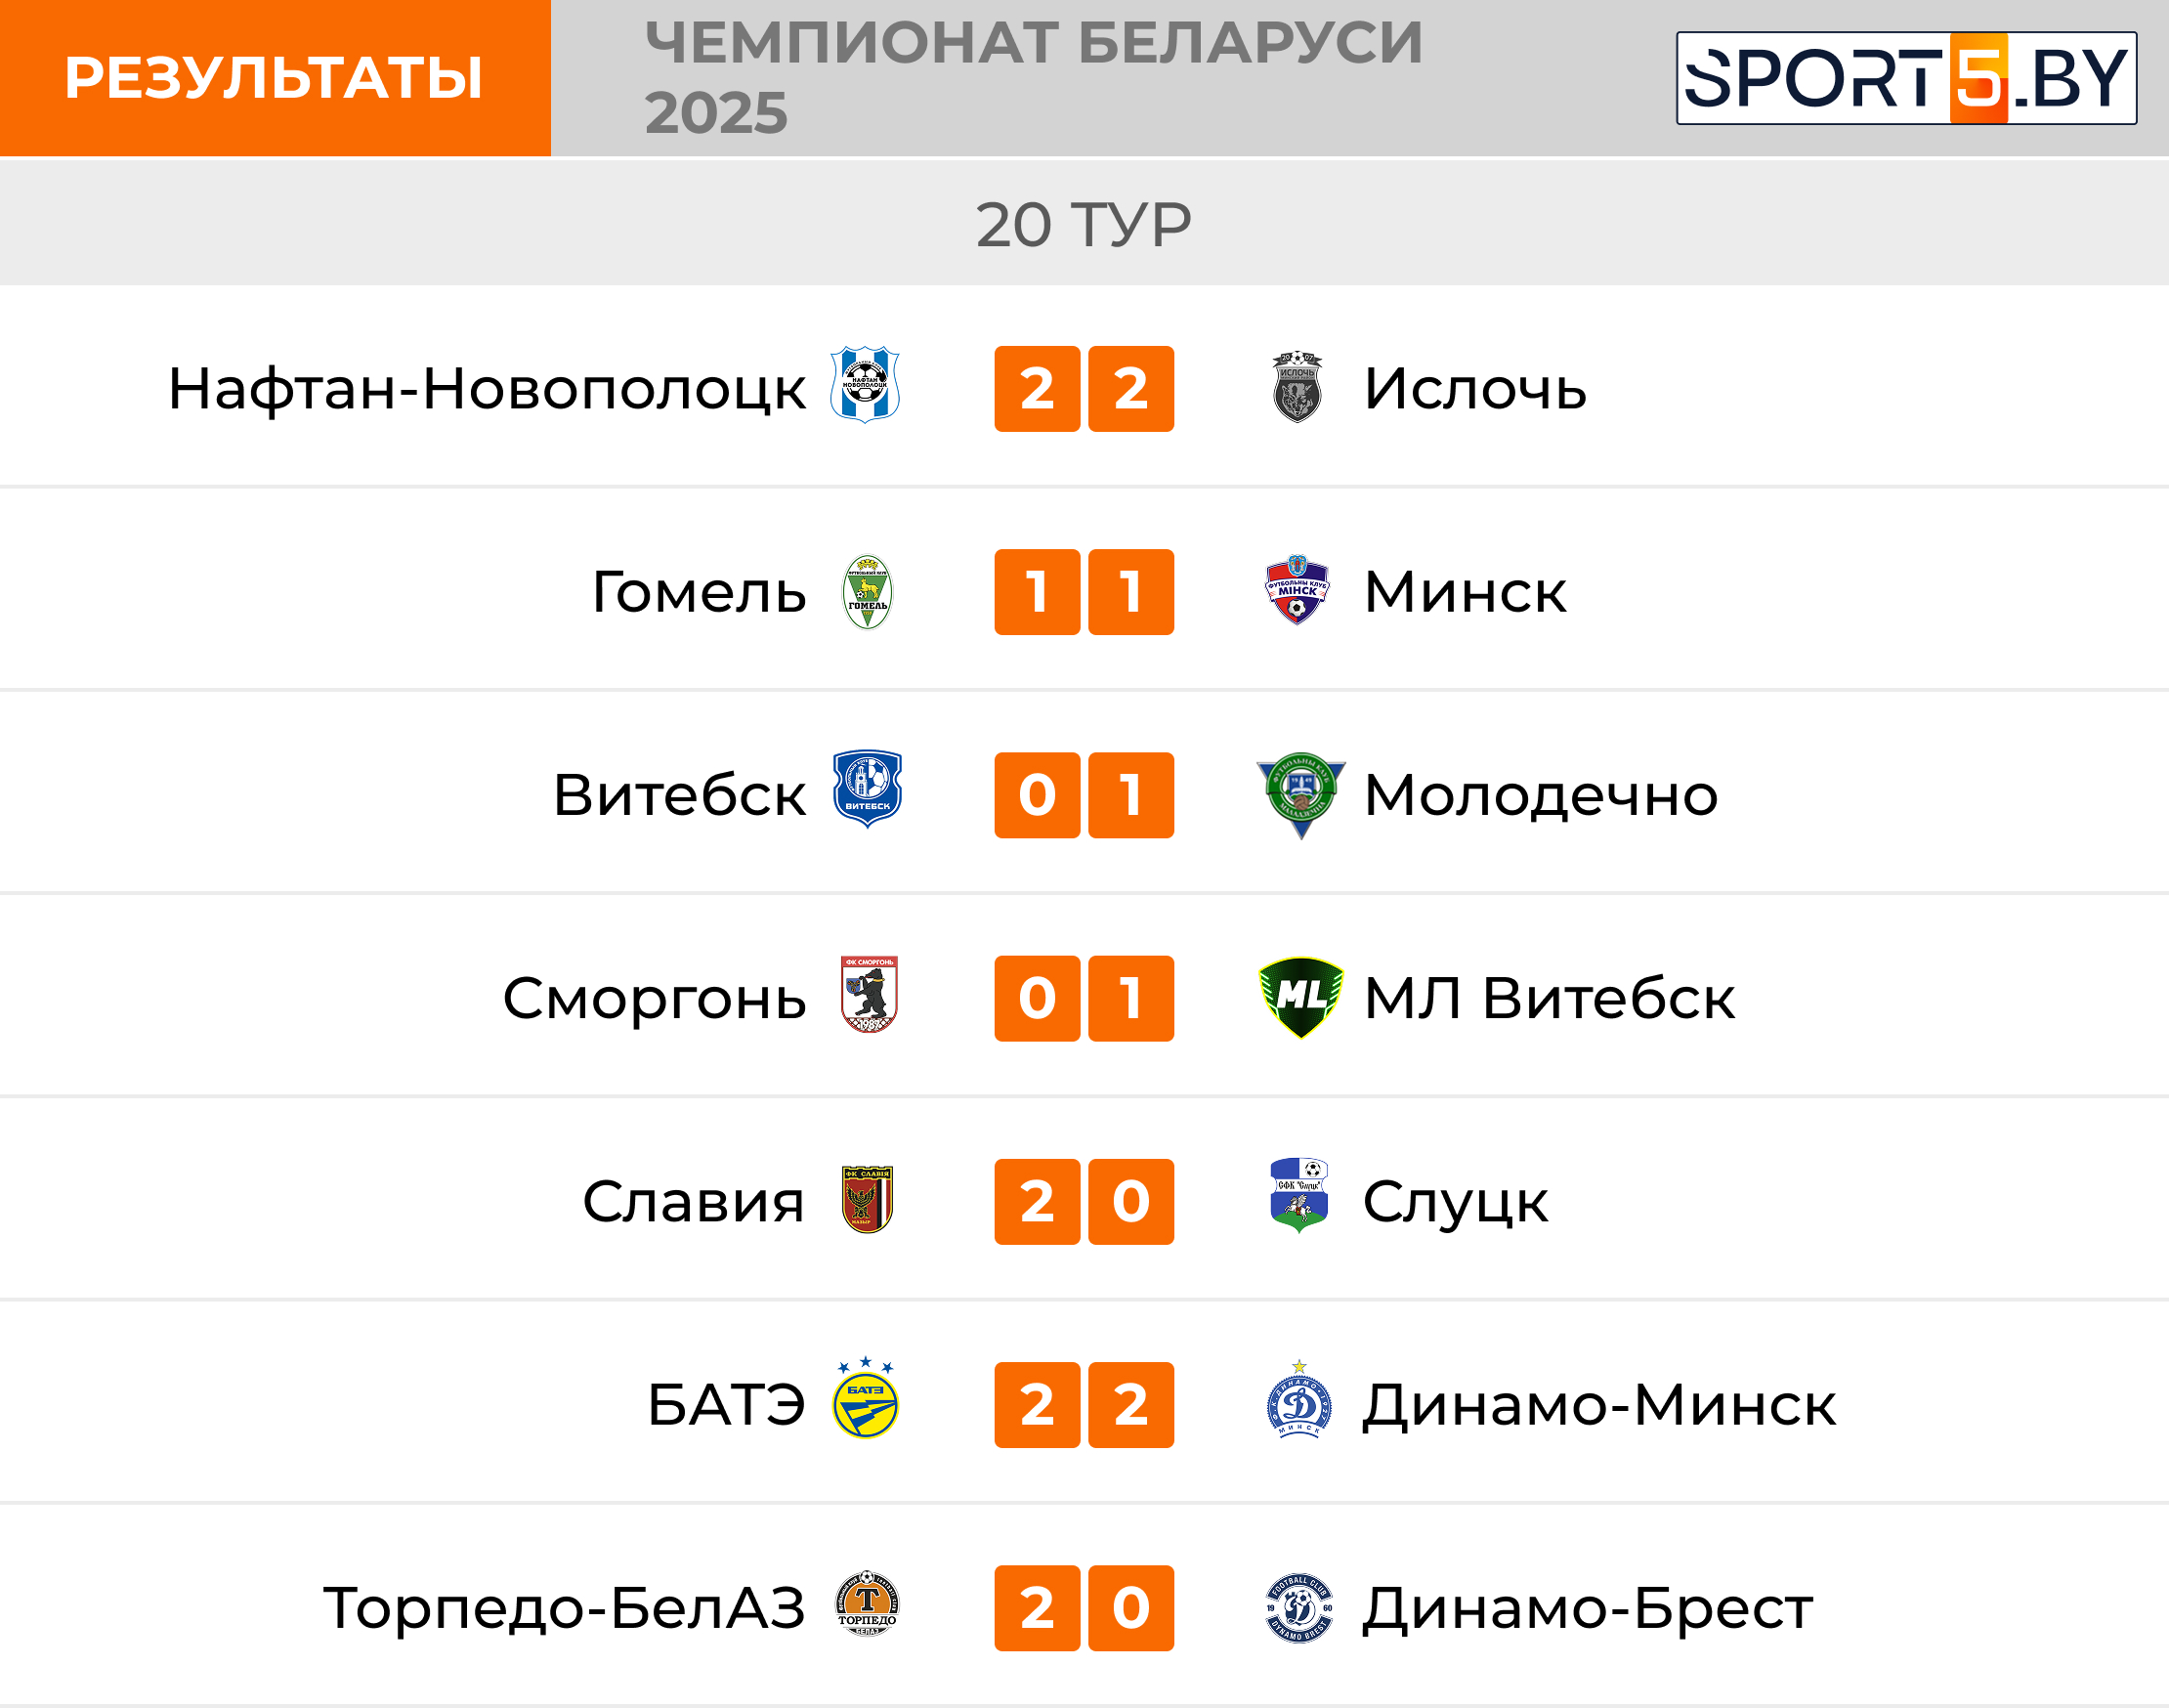This screenshot has height=1708, width=2169.
Task: Click the Isloch club crest
Action: 1297,387
